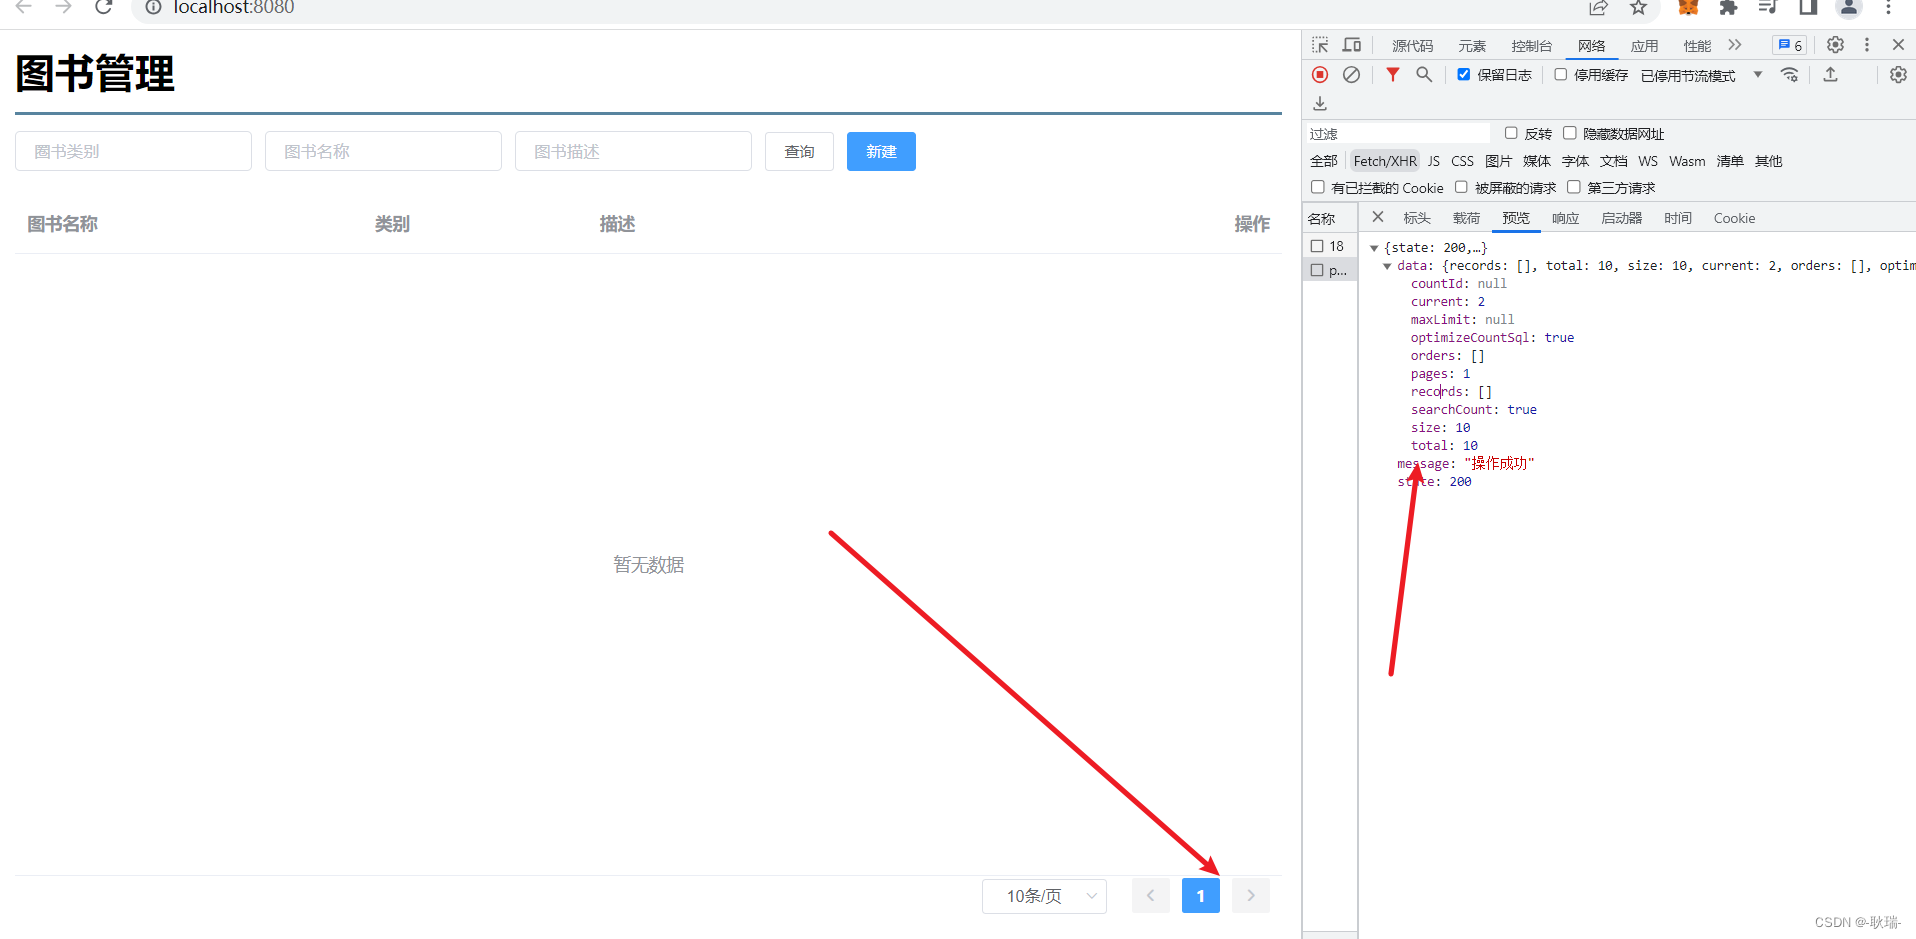Collapse the data object node
The width and height of the screenshot is (1916, 939).
[x=1387, y=266]
